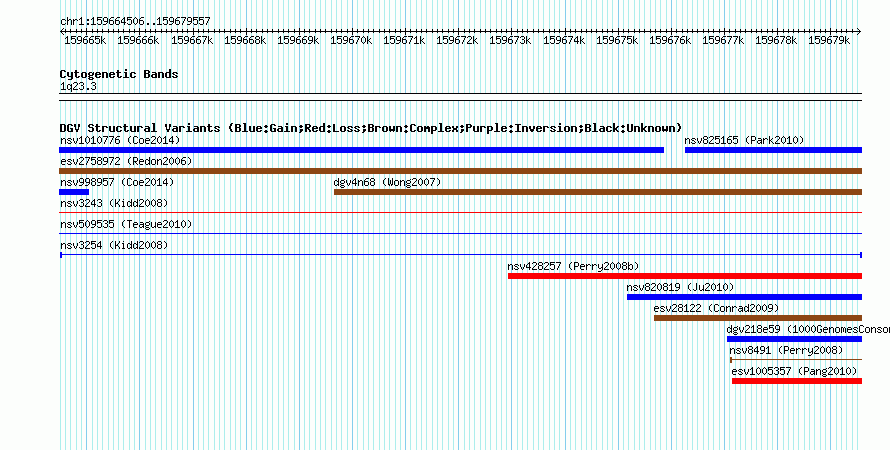Click the DGV Structural Variants track title
The width and height of the screenshot is (890, 450).
tap(371, 128)
